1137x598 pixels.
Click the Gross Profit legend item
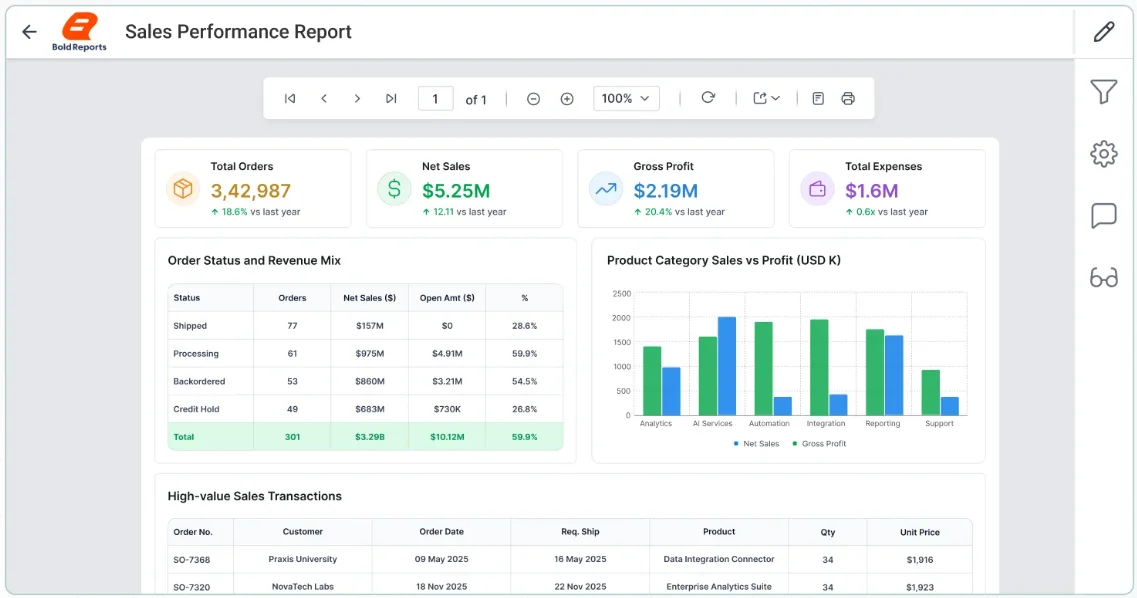pyautogui.click(x=819, y=444)
